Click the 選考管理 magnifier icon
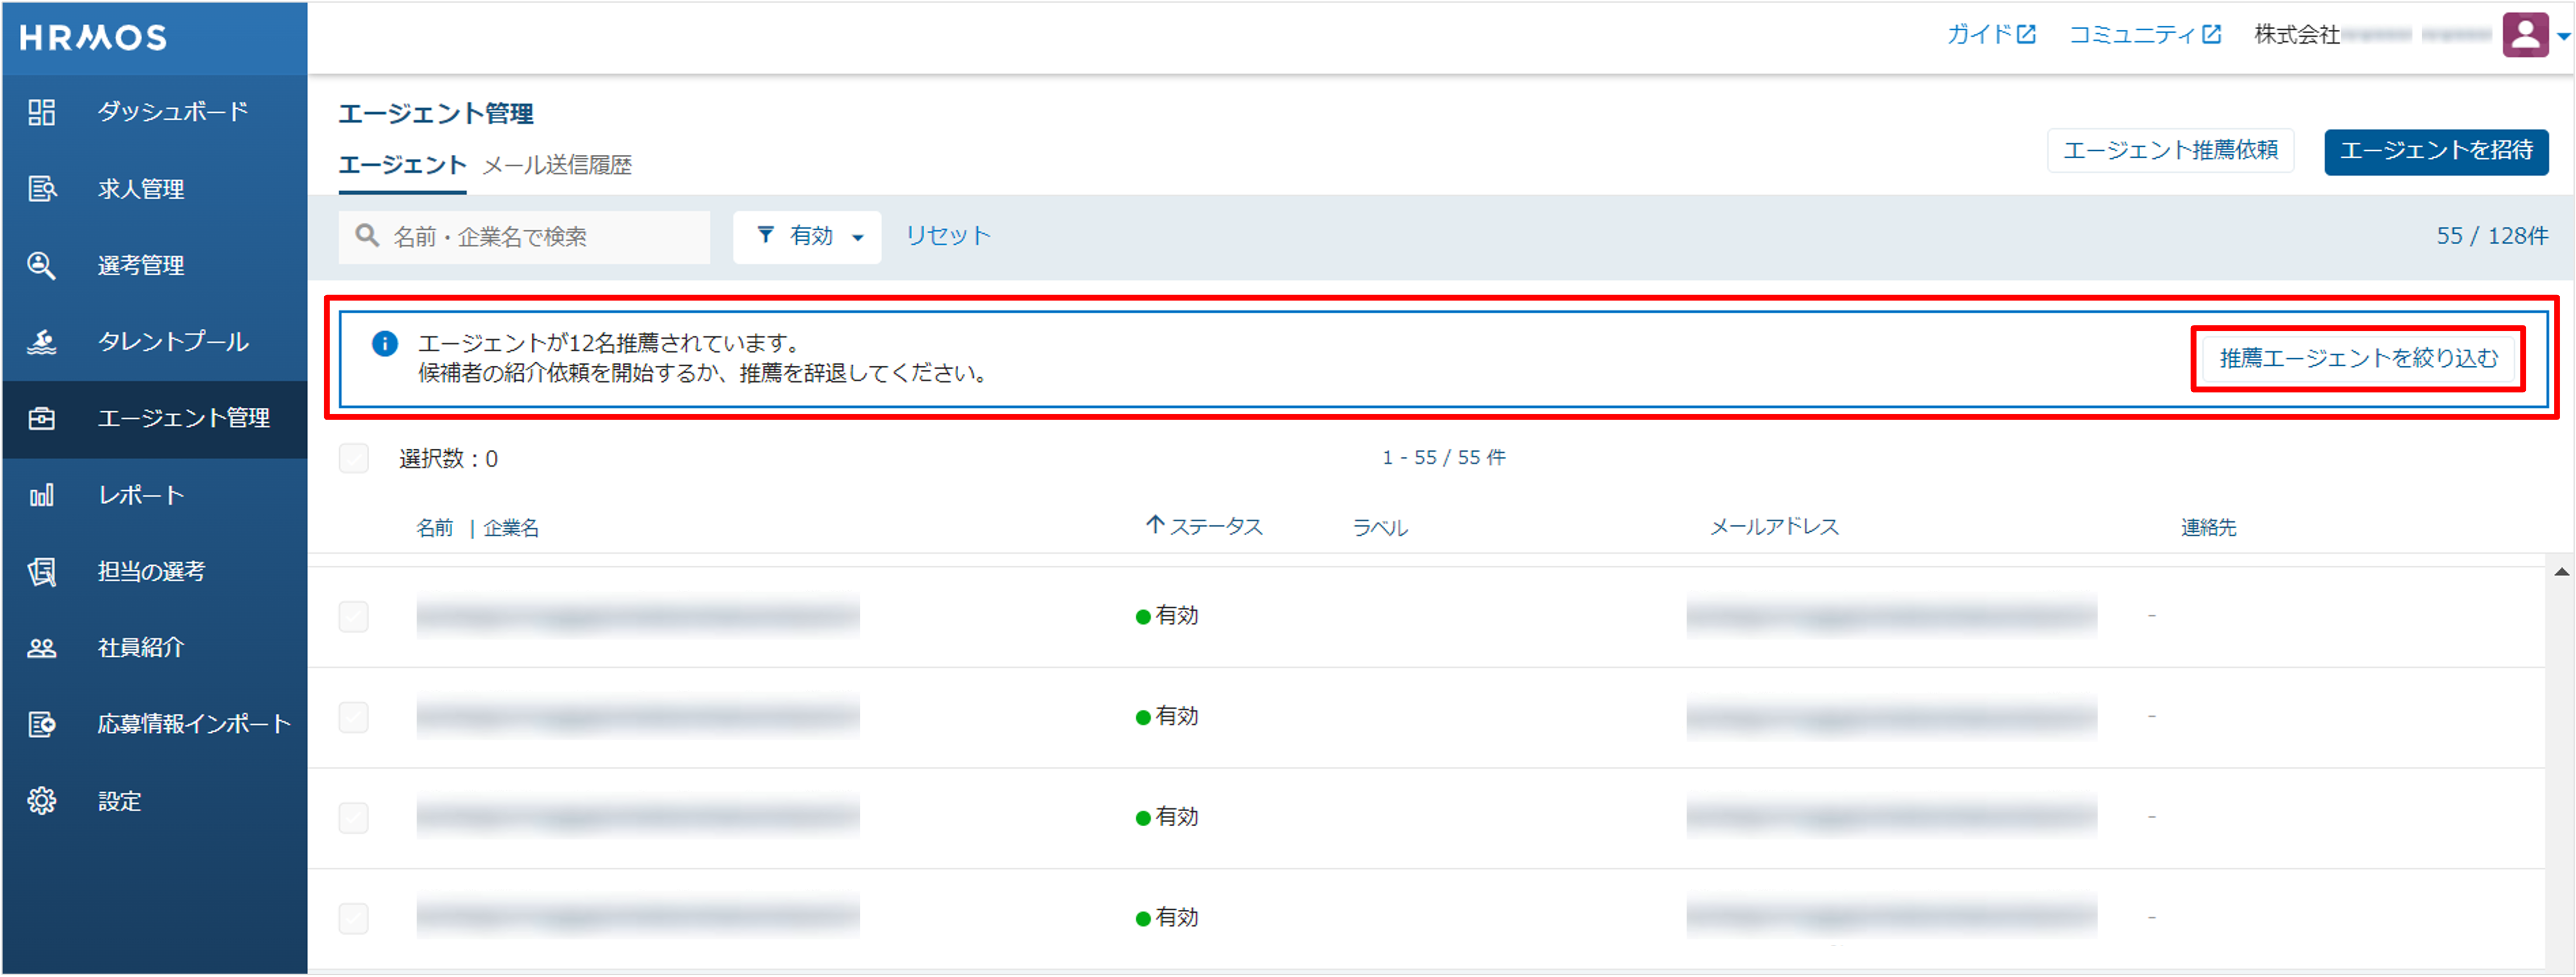 pyautogui.click(x=41, y=265)
